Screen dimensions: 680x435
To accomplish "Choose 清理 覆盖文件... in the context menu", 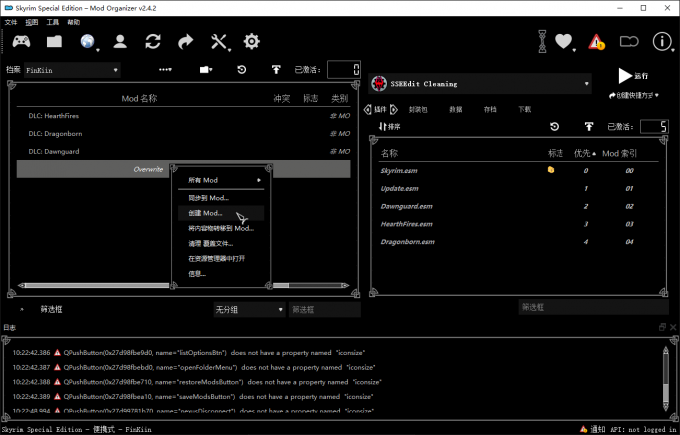I will click(x=221, y=243).
